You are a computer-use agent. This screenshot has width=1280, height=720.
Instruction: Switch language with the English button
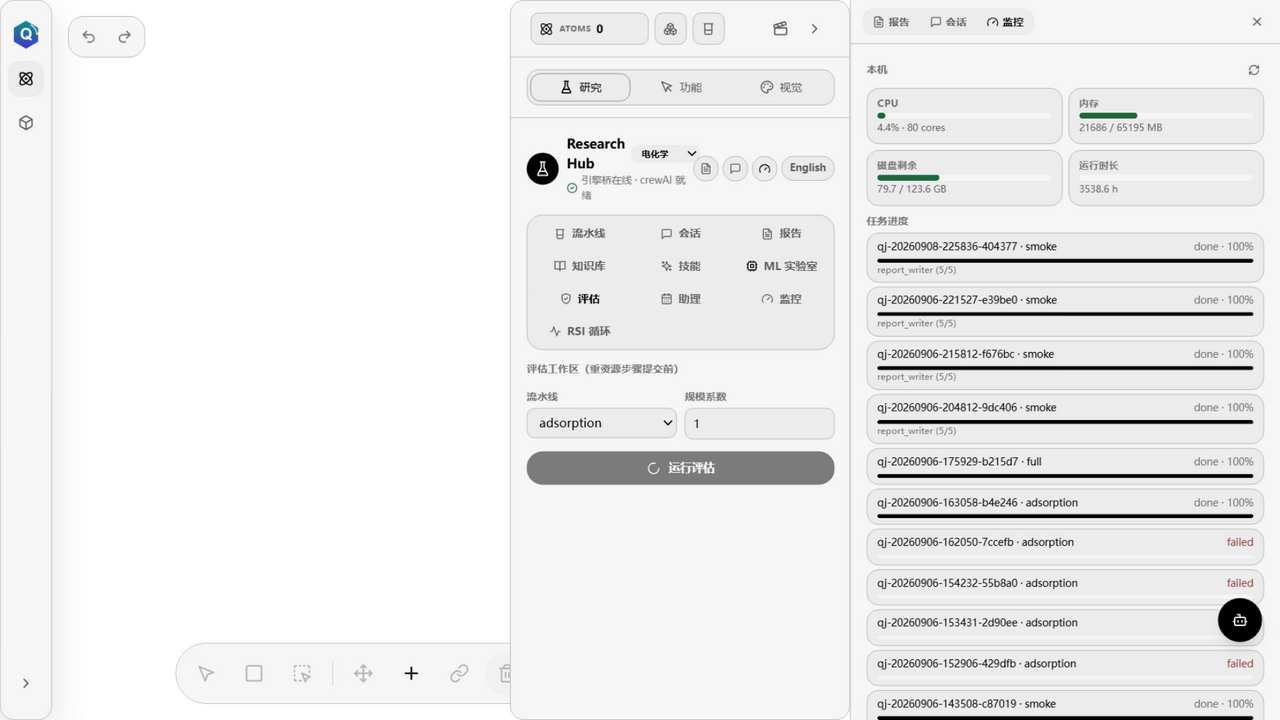[808, 168]
